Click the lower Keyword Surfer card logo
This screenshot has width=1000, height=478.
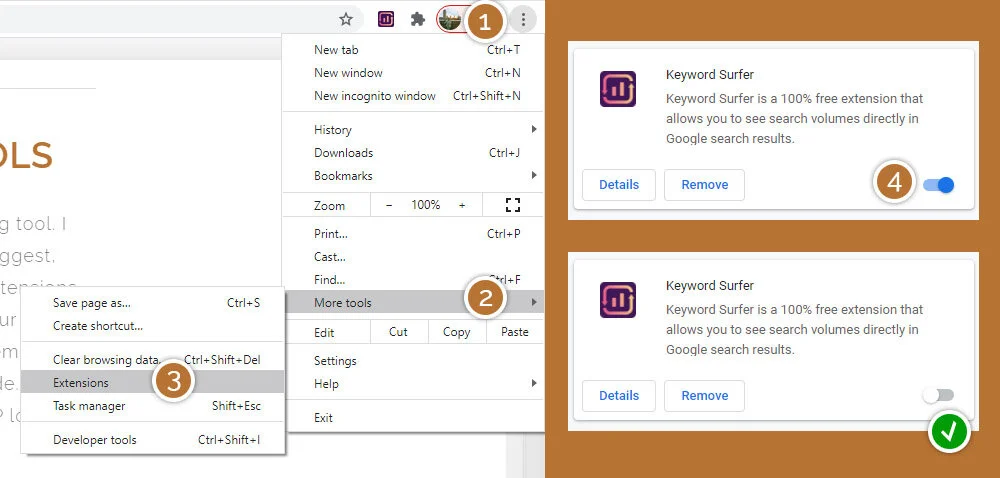[617, 300]
